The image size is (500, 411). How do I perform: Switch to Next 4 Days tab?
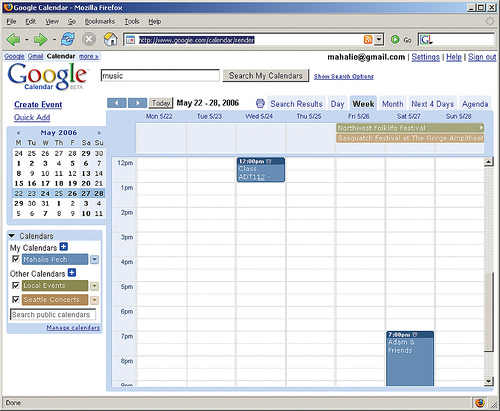point(432,104)
